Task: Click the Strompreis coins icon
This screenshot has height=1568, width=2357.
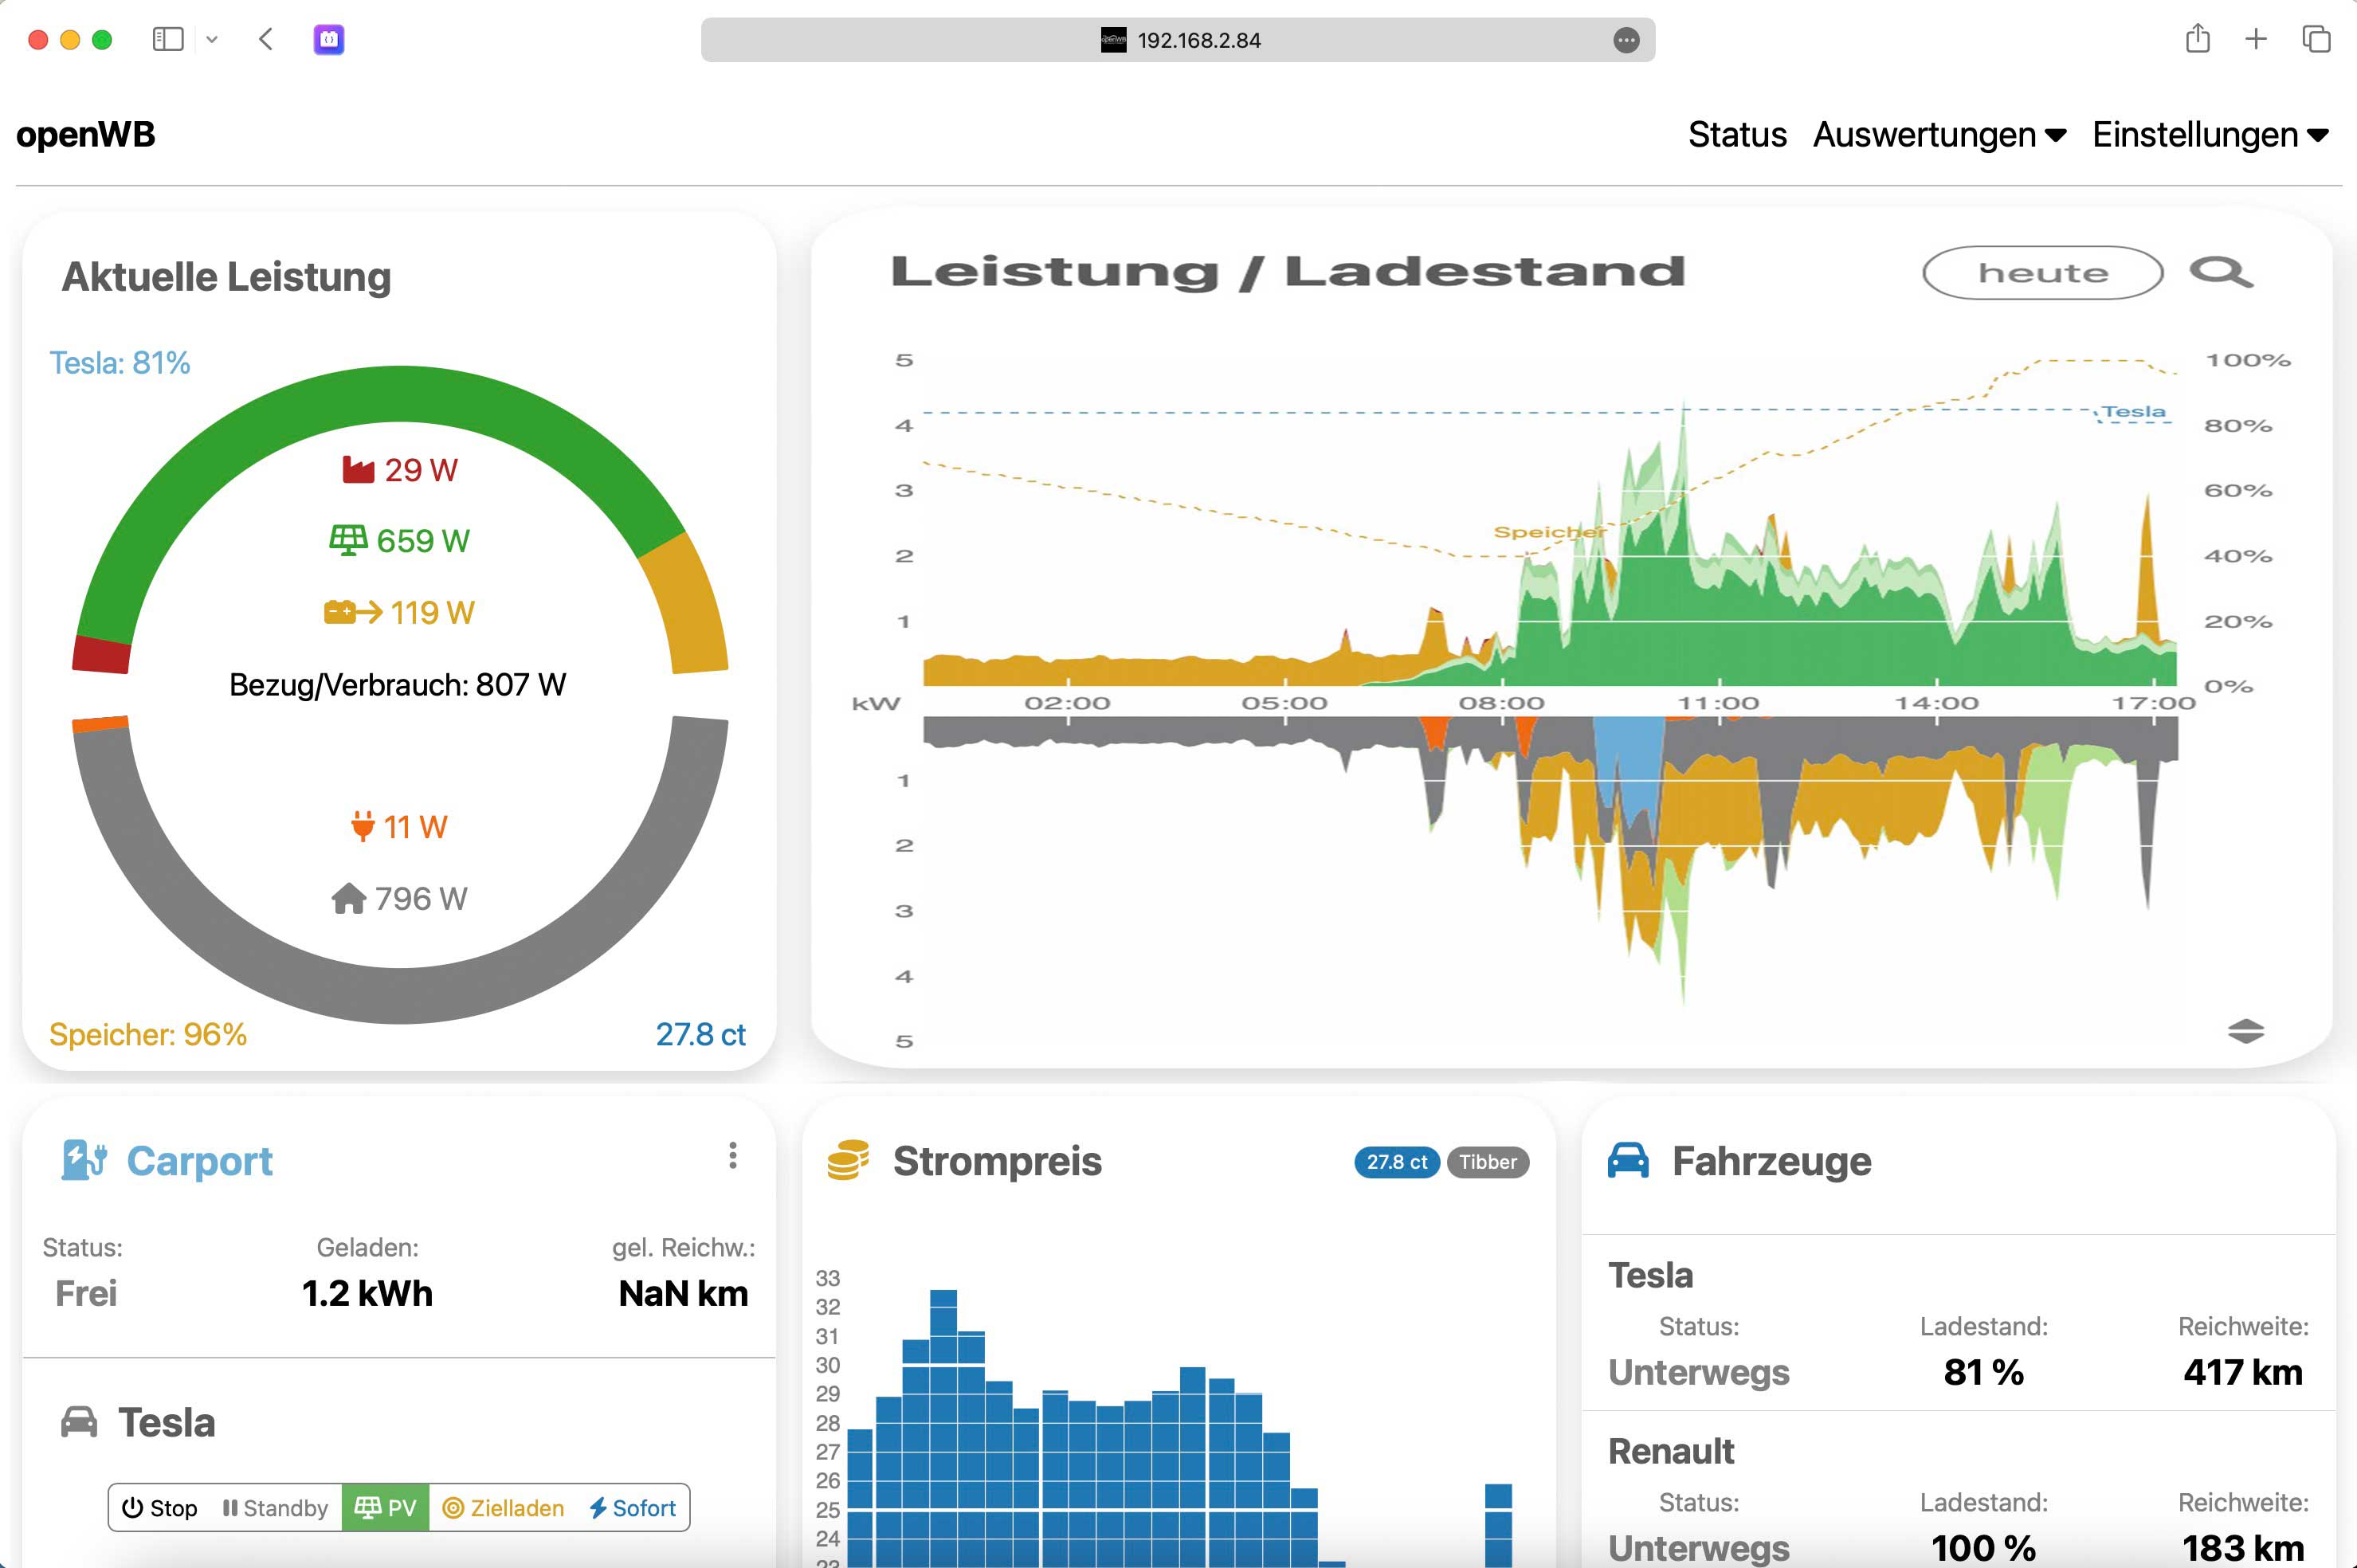Action: [x=847, y=1160]
